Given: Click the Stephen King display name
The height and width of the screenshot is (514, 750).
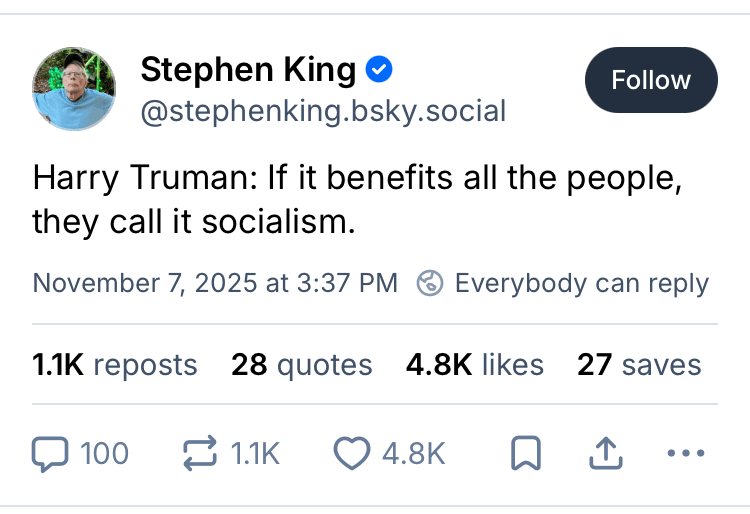Looking at the screenshot, I should [248, 70].
